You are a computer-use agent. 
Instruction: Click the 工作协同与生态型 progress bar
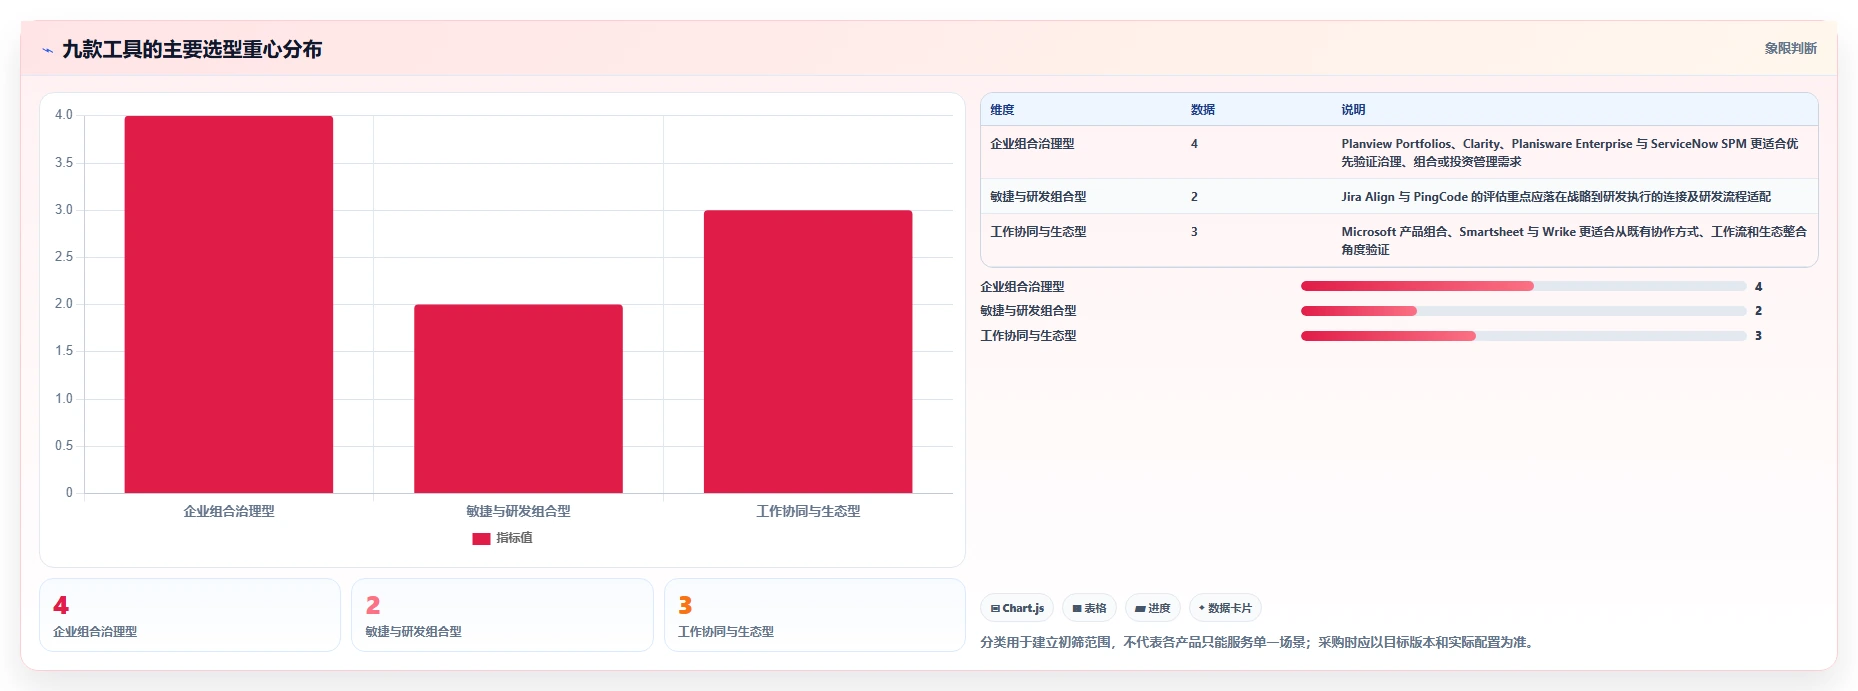(1523, 336)
